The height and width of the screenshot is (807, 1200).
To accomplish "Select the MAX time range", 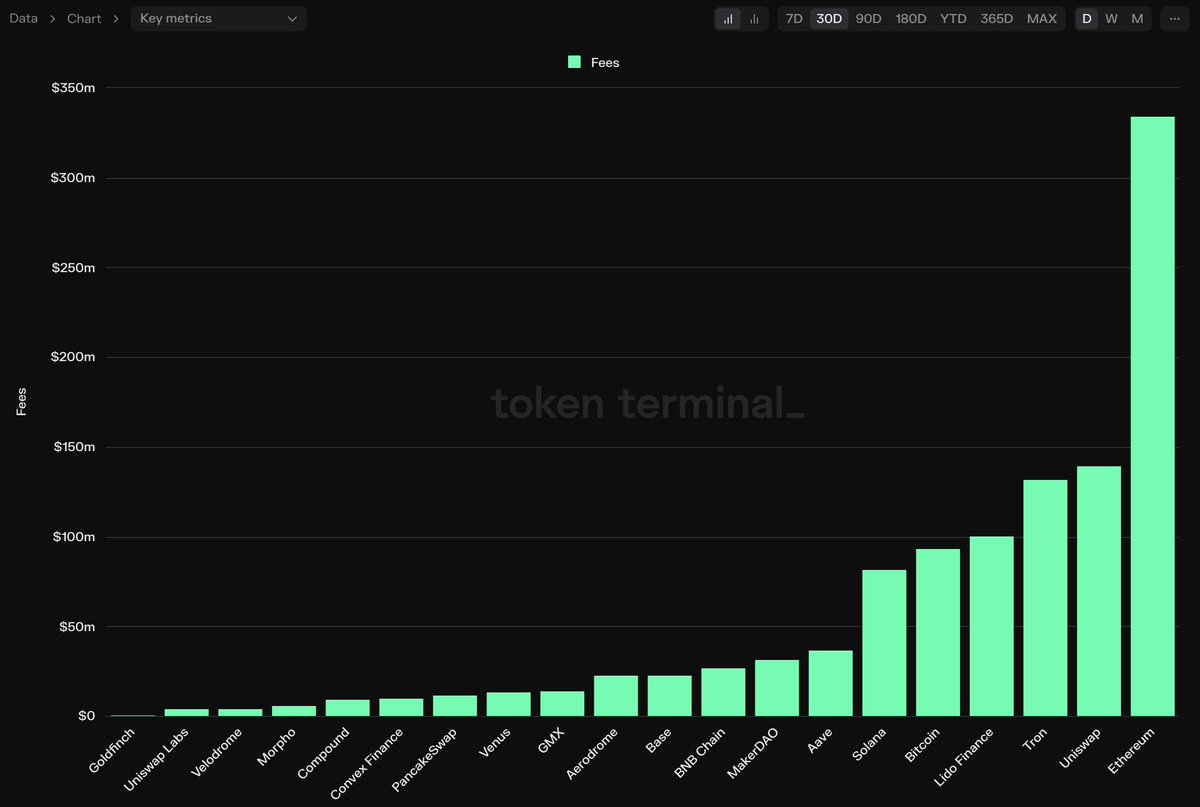I will [1042, 18].
